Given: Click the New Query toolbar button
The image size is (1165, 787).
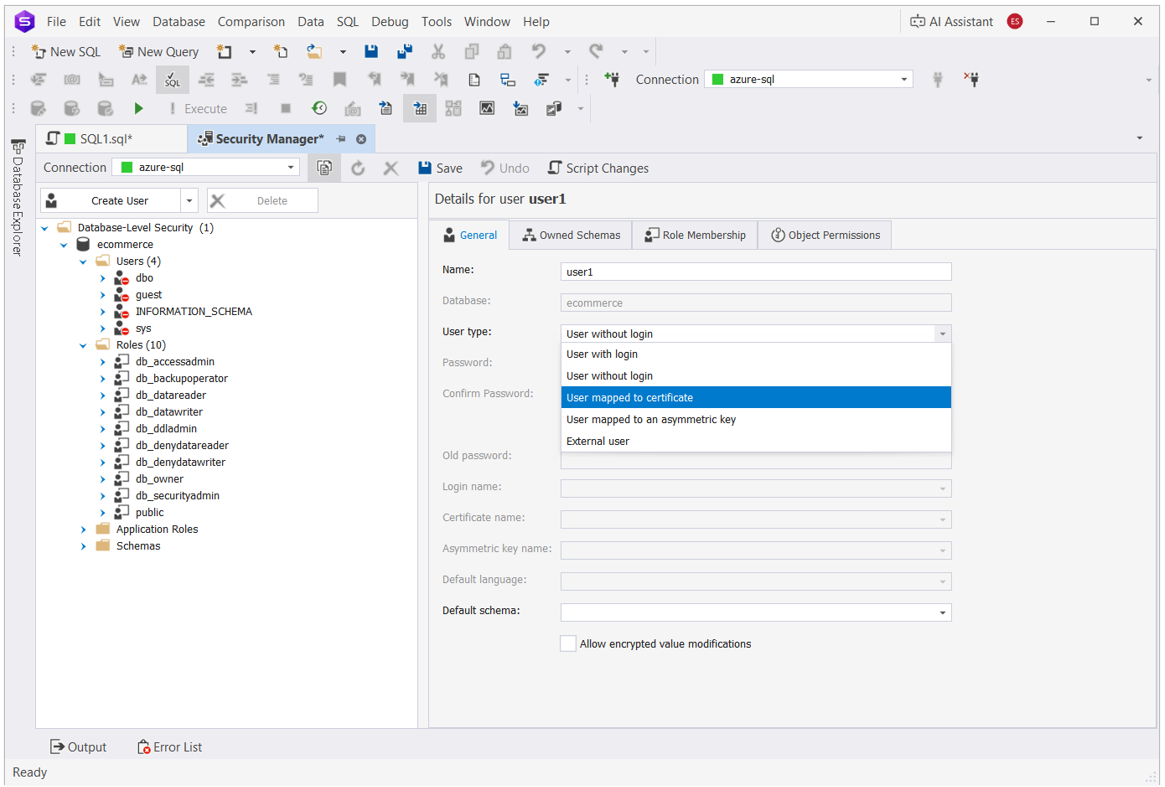Looking at the screenshot, I should point(159,51).
